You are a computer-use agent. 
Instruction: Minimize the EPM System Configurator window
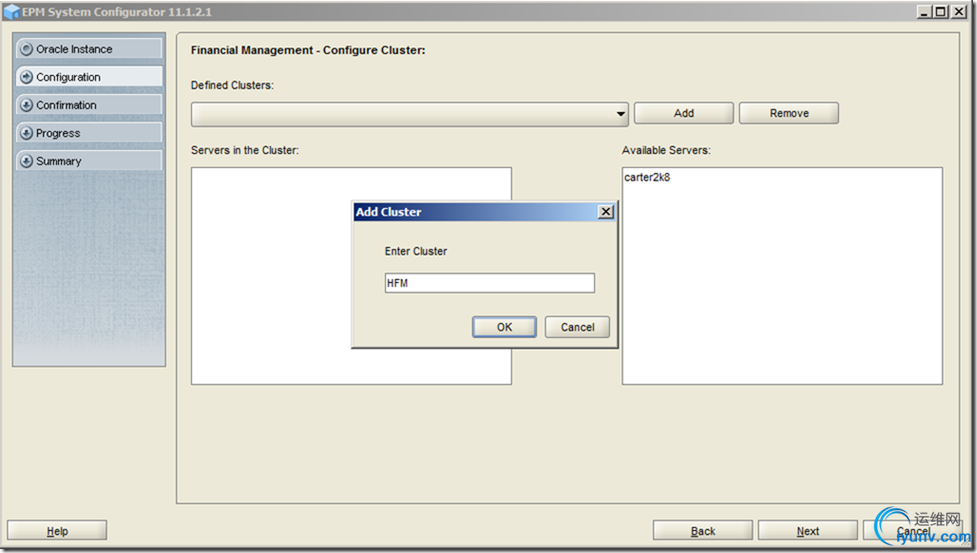pyautogui.click(x=924, y=11)
